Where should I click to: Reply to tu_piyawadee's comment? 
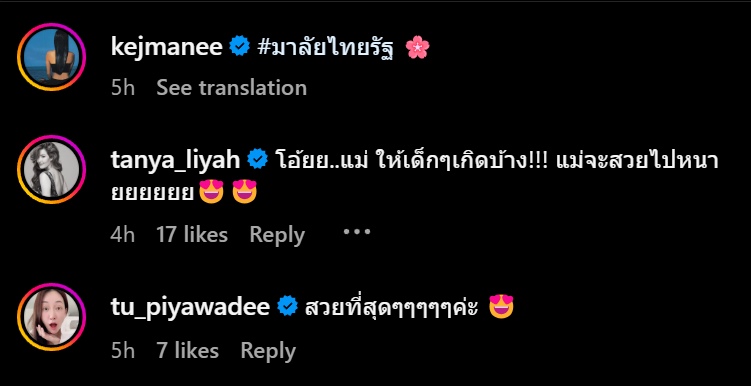268,351
